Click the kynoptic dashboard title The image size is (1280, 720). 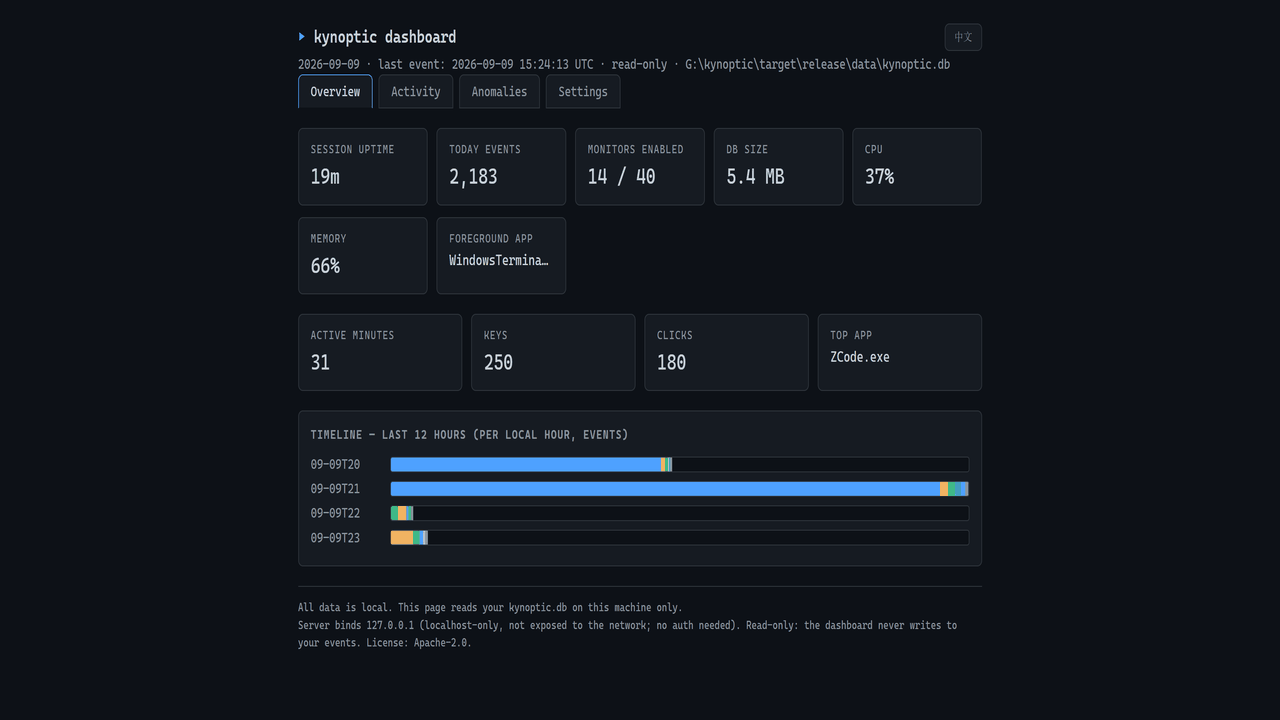click(x=385, y=37)
